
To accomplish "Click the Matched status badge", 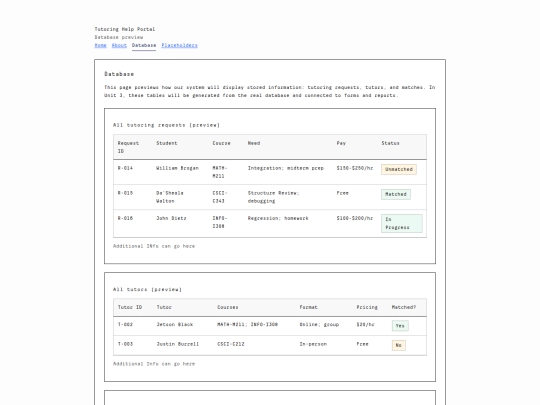I will point(396,194).
